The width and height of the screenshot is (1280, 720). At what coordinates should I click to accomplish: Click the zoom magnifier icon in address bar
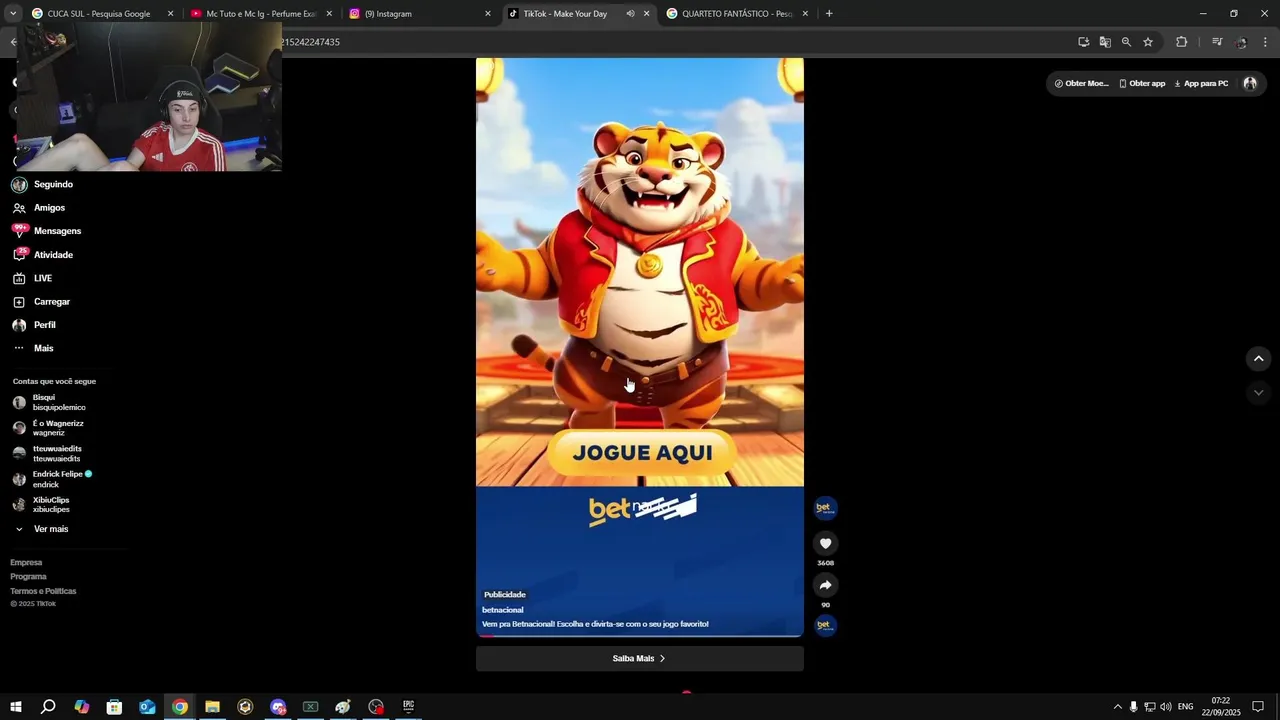click(1126, 42)
